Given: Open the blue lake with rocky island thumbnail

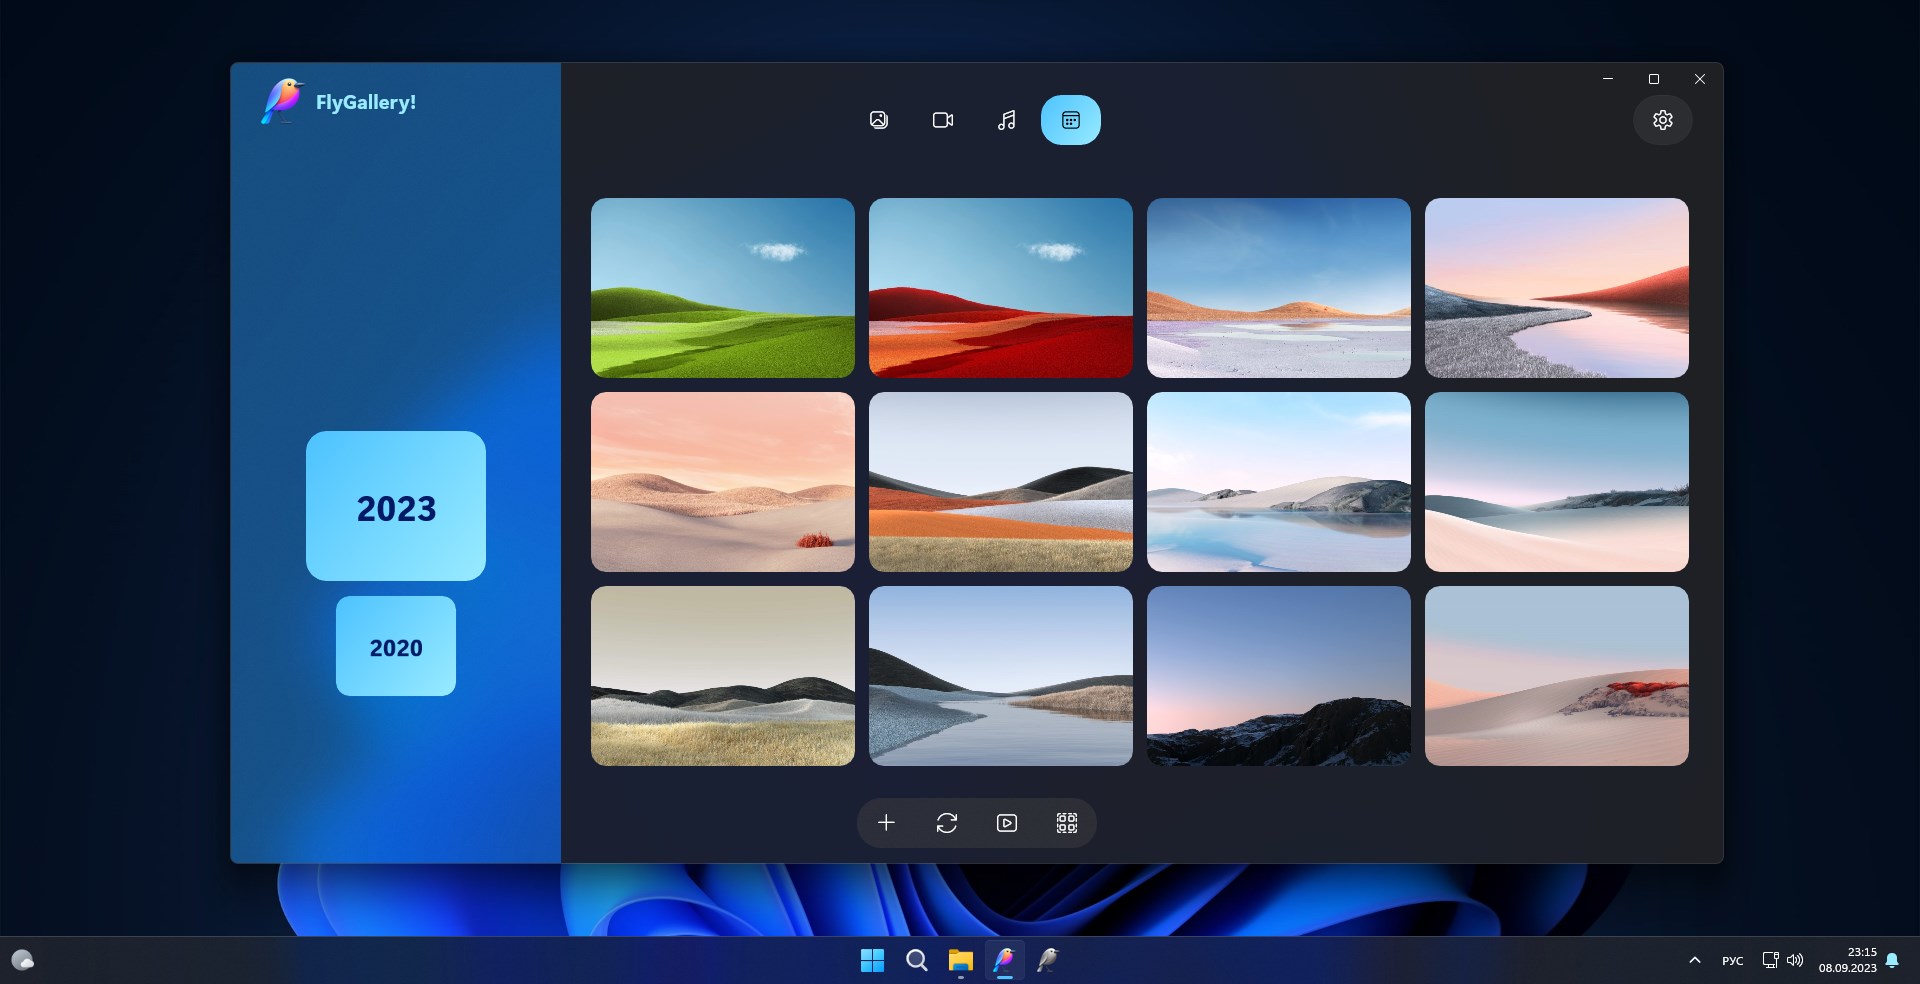Looking at the screenshot, I should pyautogui.click(x=1279, y=482).
